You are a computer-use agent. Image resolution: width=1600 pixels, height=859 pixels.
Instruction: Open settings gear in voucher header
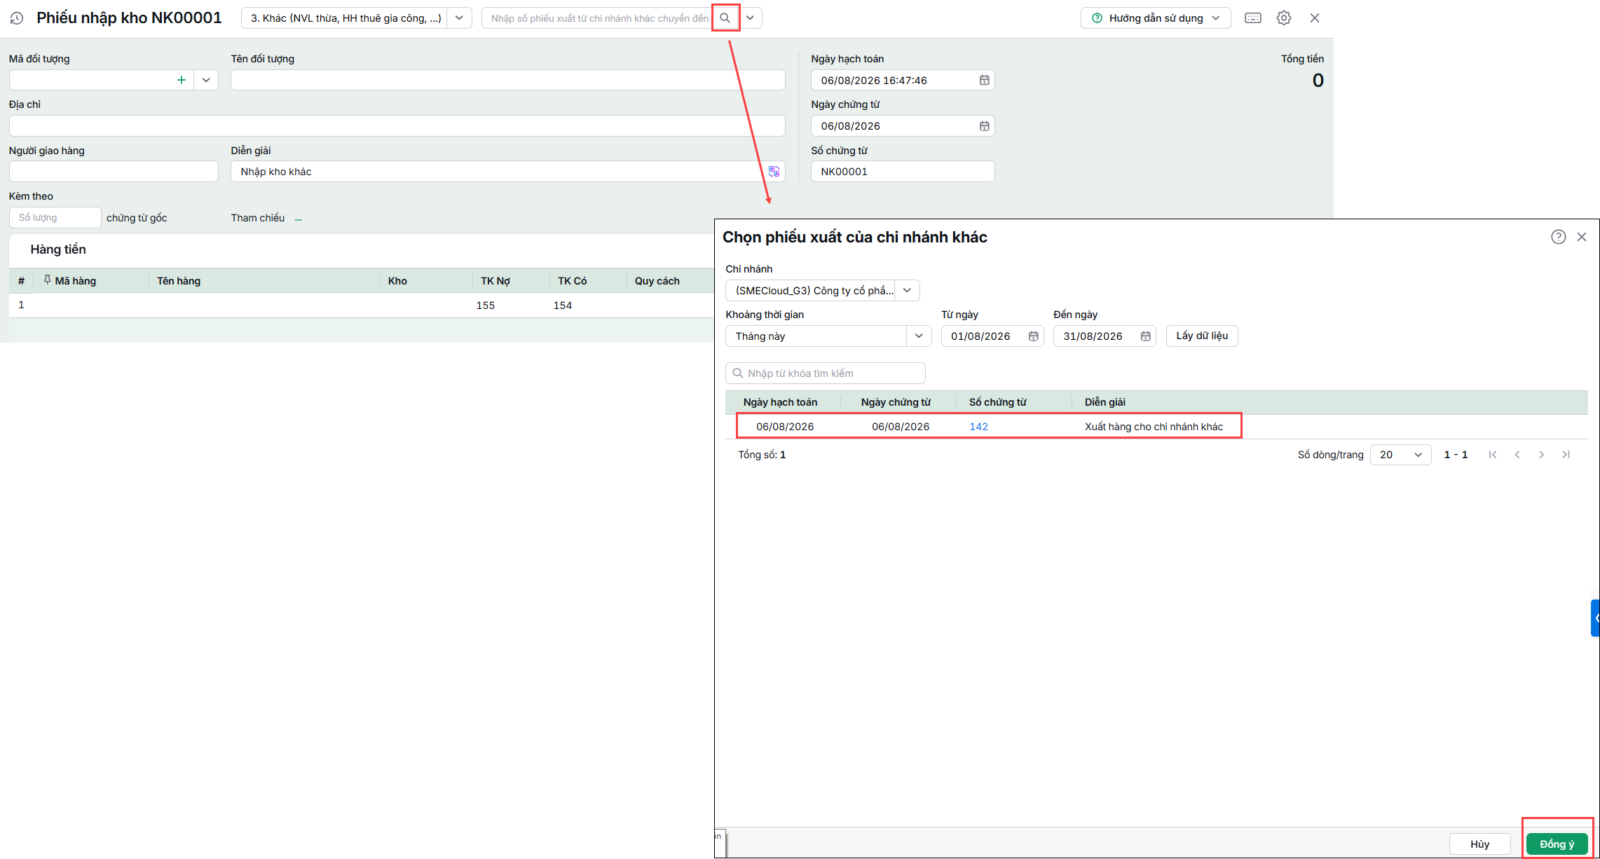[x=1284, y=18]
